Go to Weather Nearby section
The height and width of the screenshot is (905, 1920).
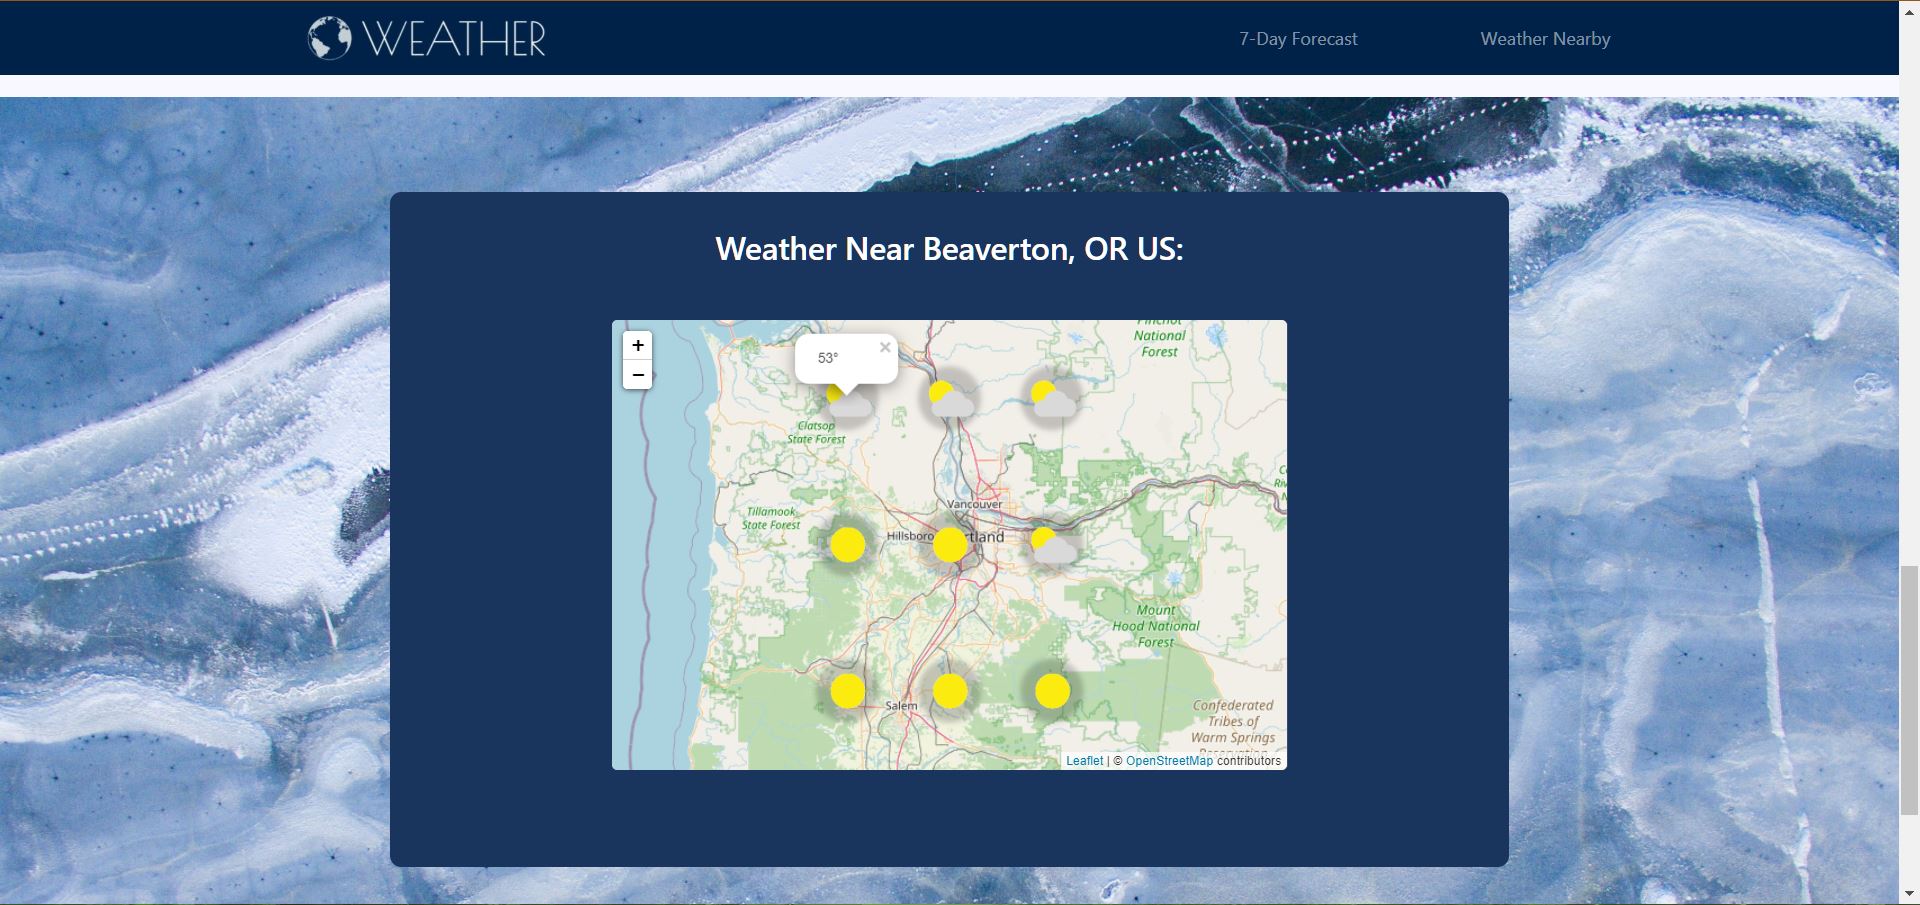coord(1545,39)
